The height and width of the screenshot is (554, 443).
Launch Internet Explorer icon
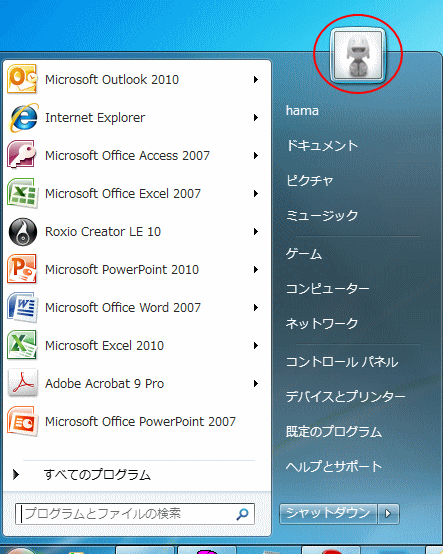23,117
